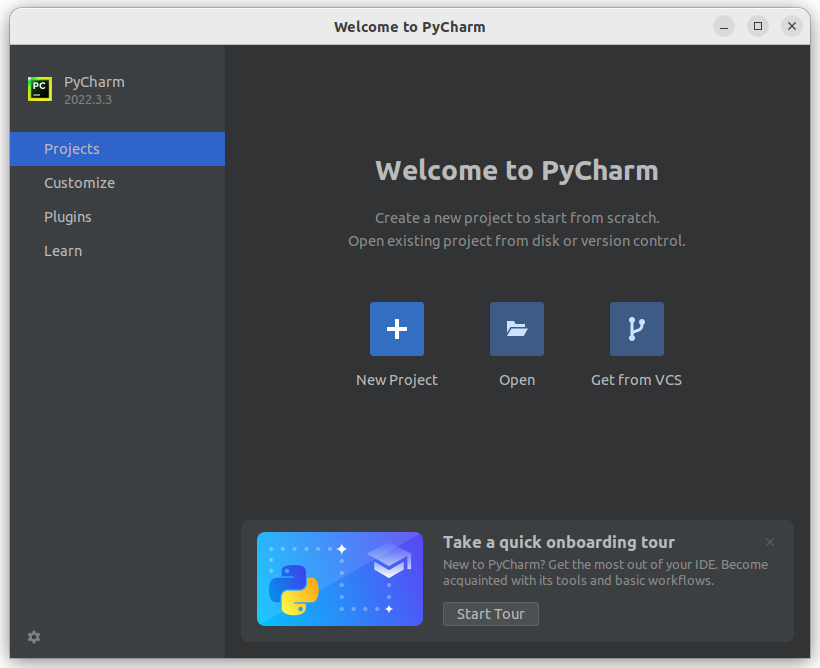Dismiss the onboarding tour with its X
Viewport: 820px width, 668px height.
point(770,541)
